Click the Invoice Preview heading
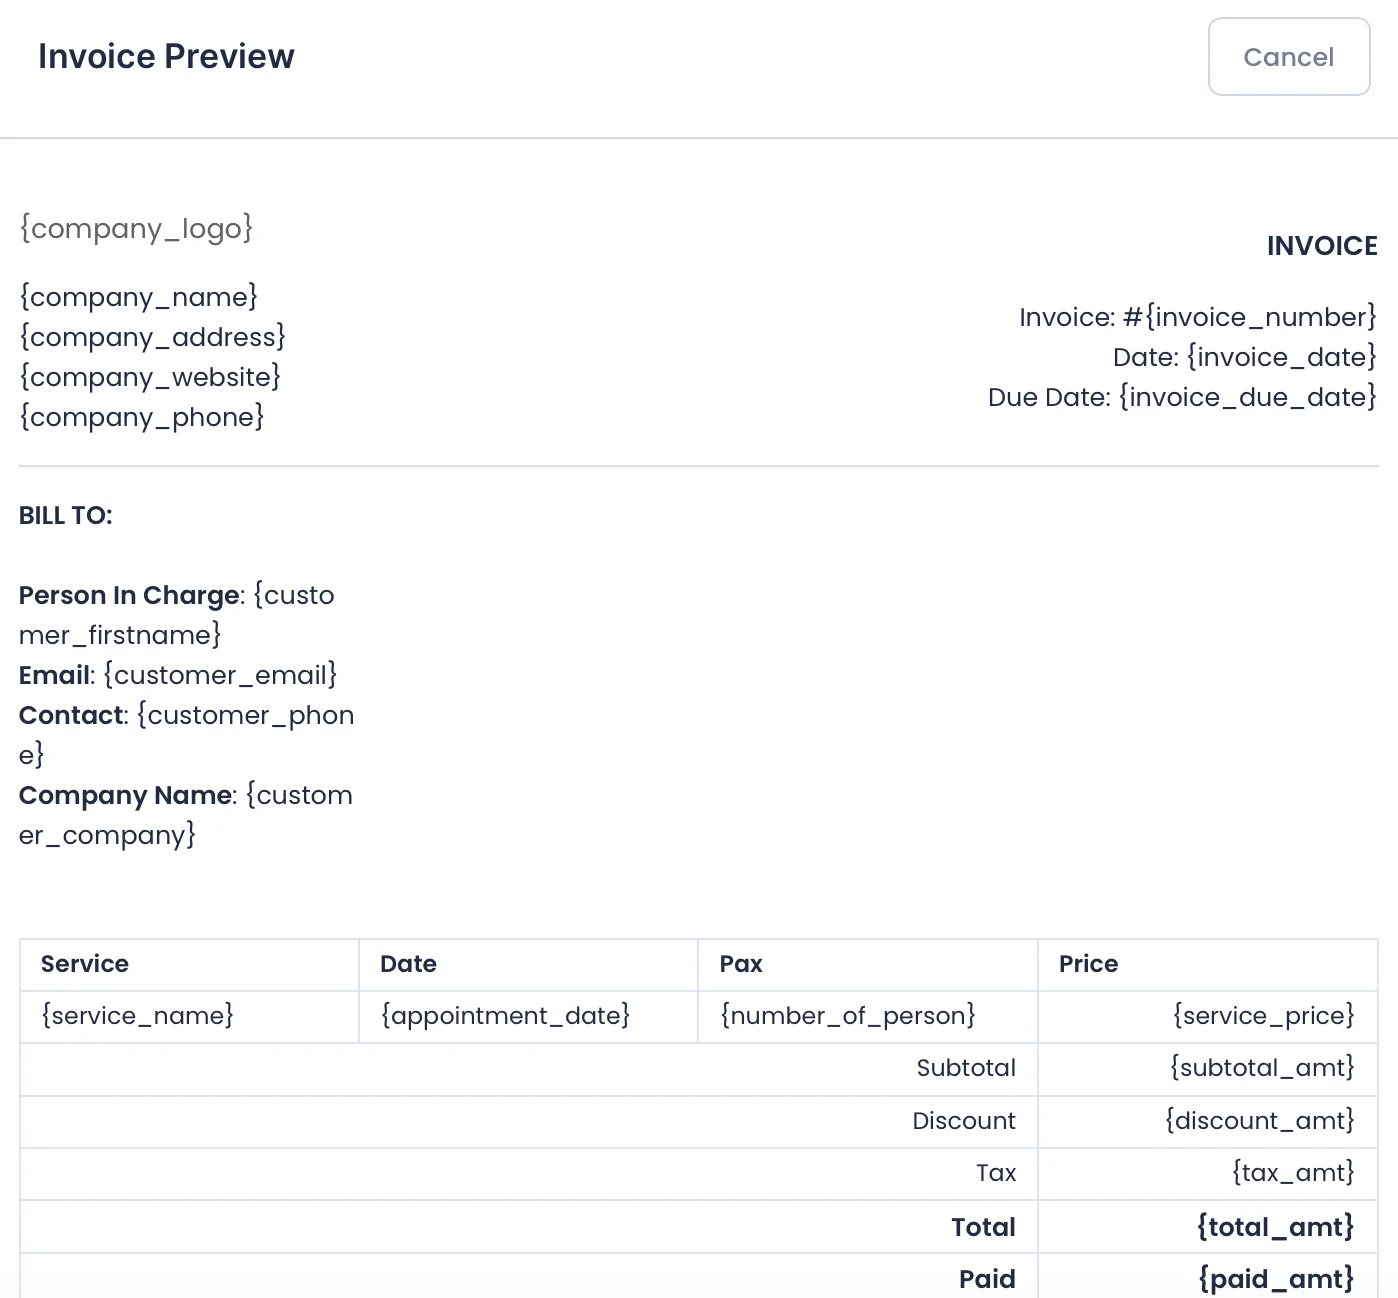 coord(166,57)
